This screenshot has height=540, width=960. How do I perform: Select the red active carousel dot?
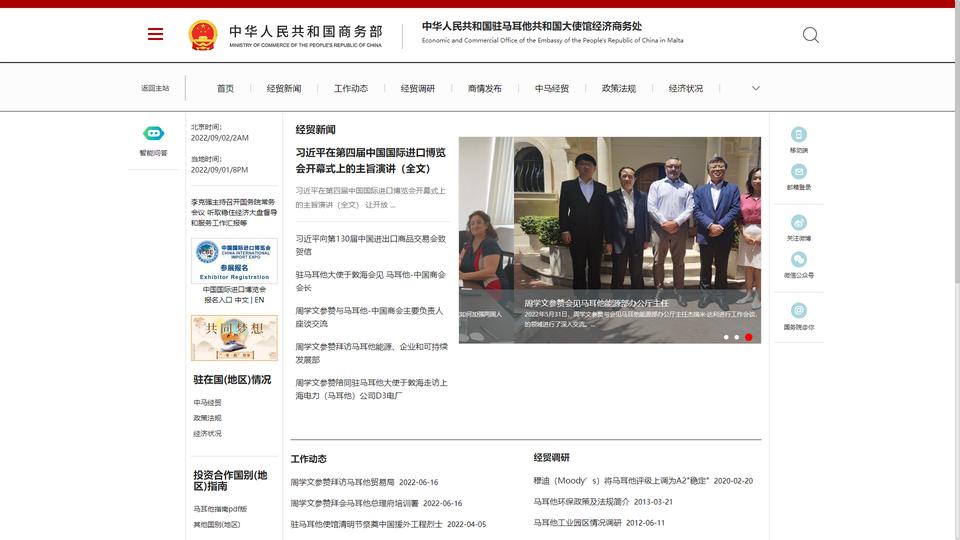(748, 337)
